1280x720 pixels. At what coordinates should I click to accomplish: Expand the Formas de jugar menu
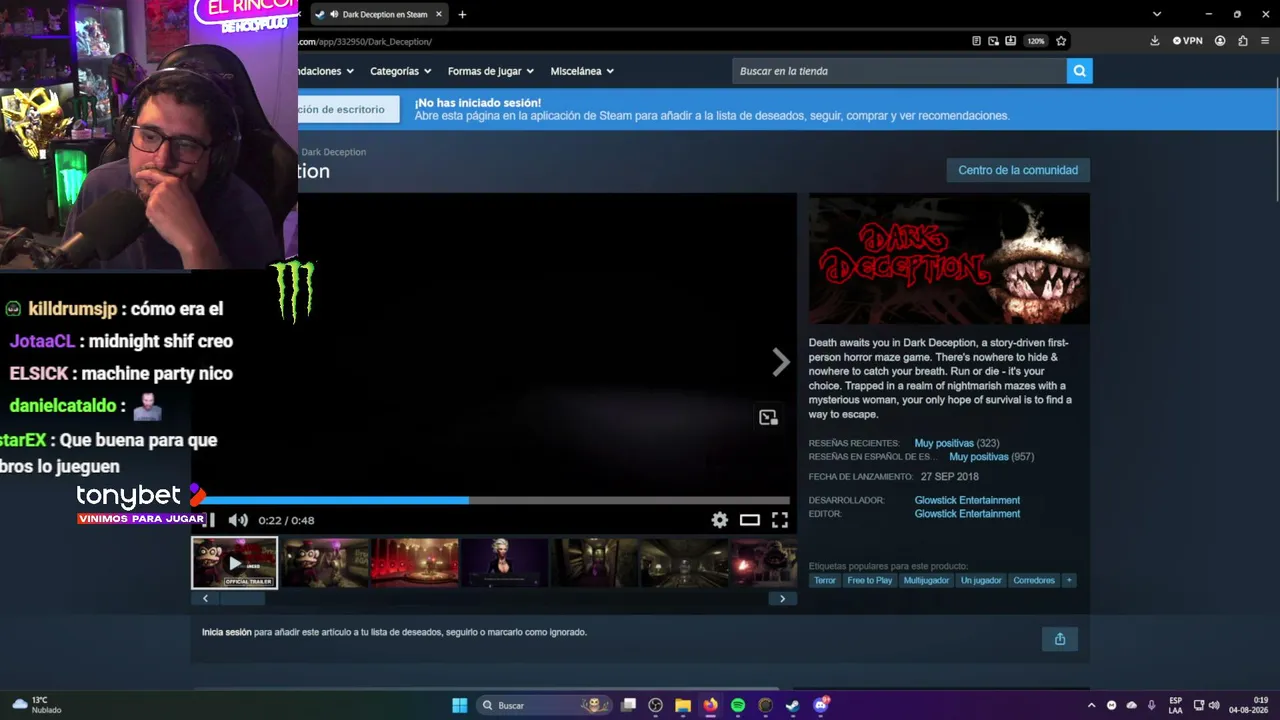coord(491,71)
